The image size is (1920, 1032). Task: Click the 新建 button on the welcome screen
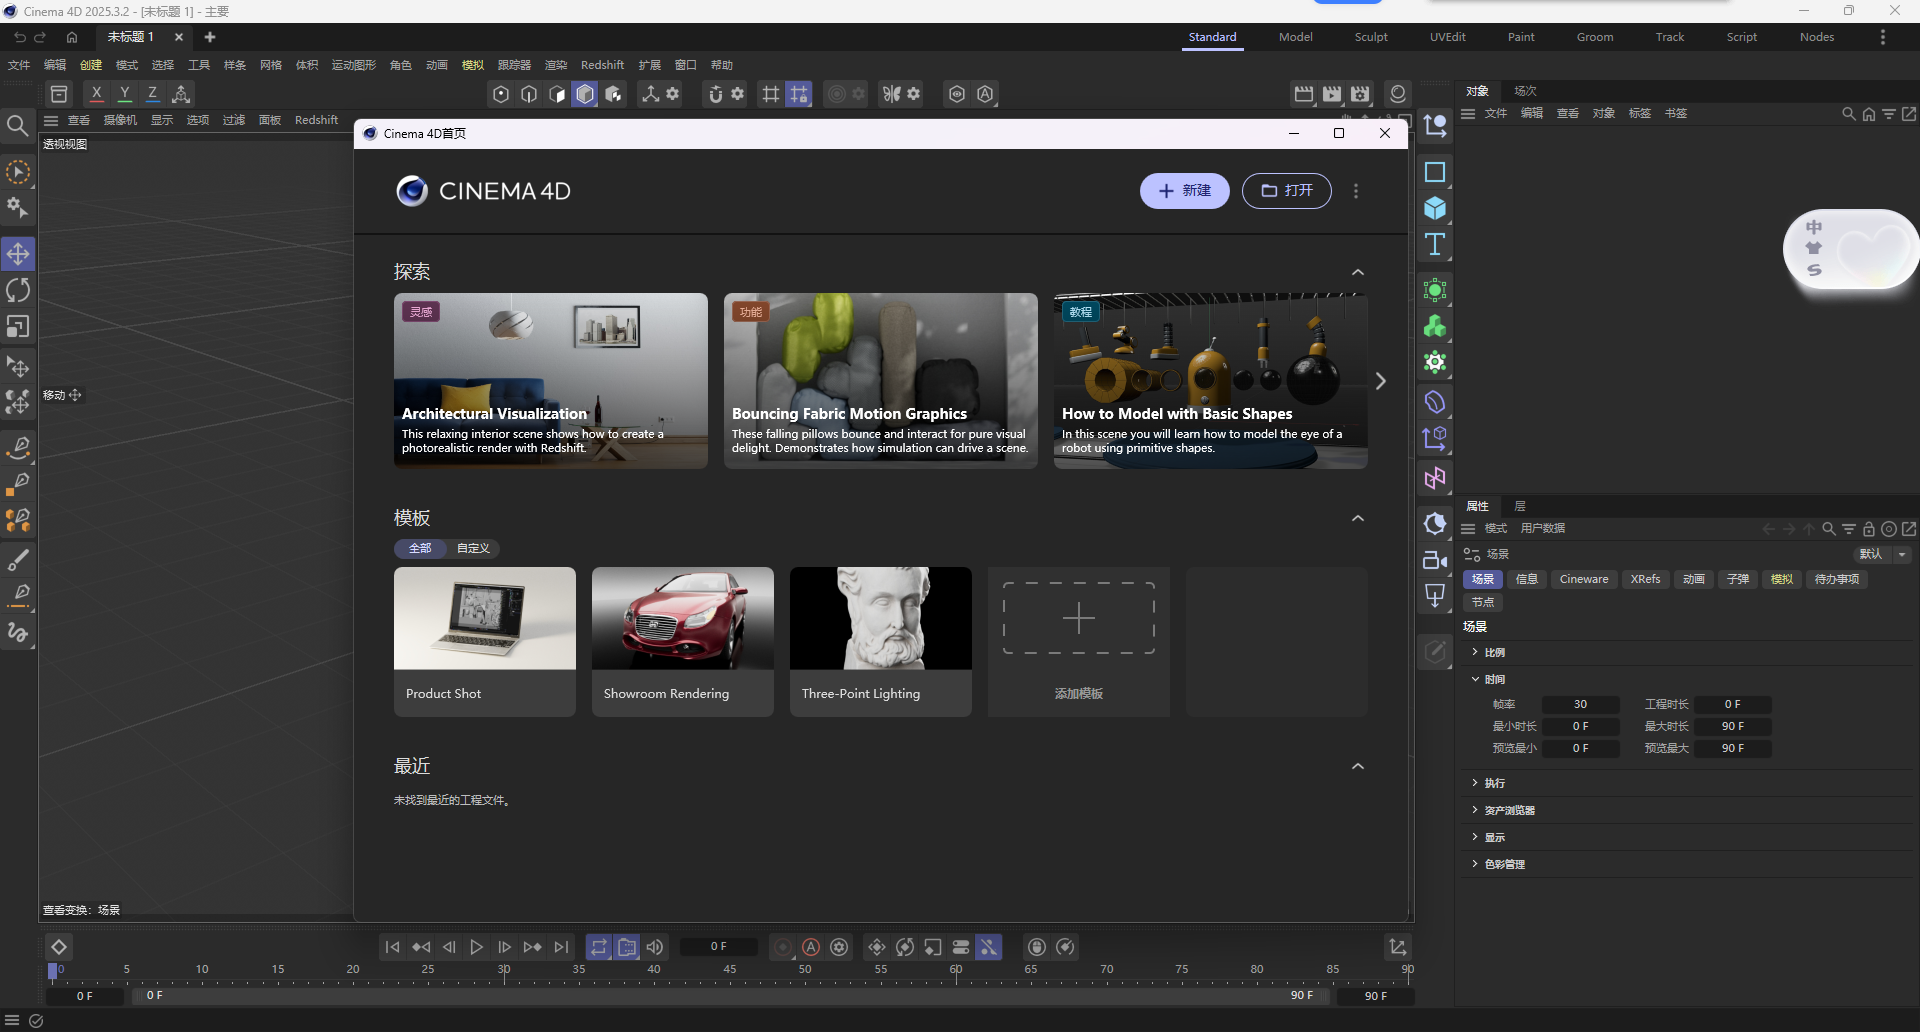1184,191
